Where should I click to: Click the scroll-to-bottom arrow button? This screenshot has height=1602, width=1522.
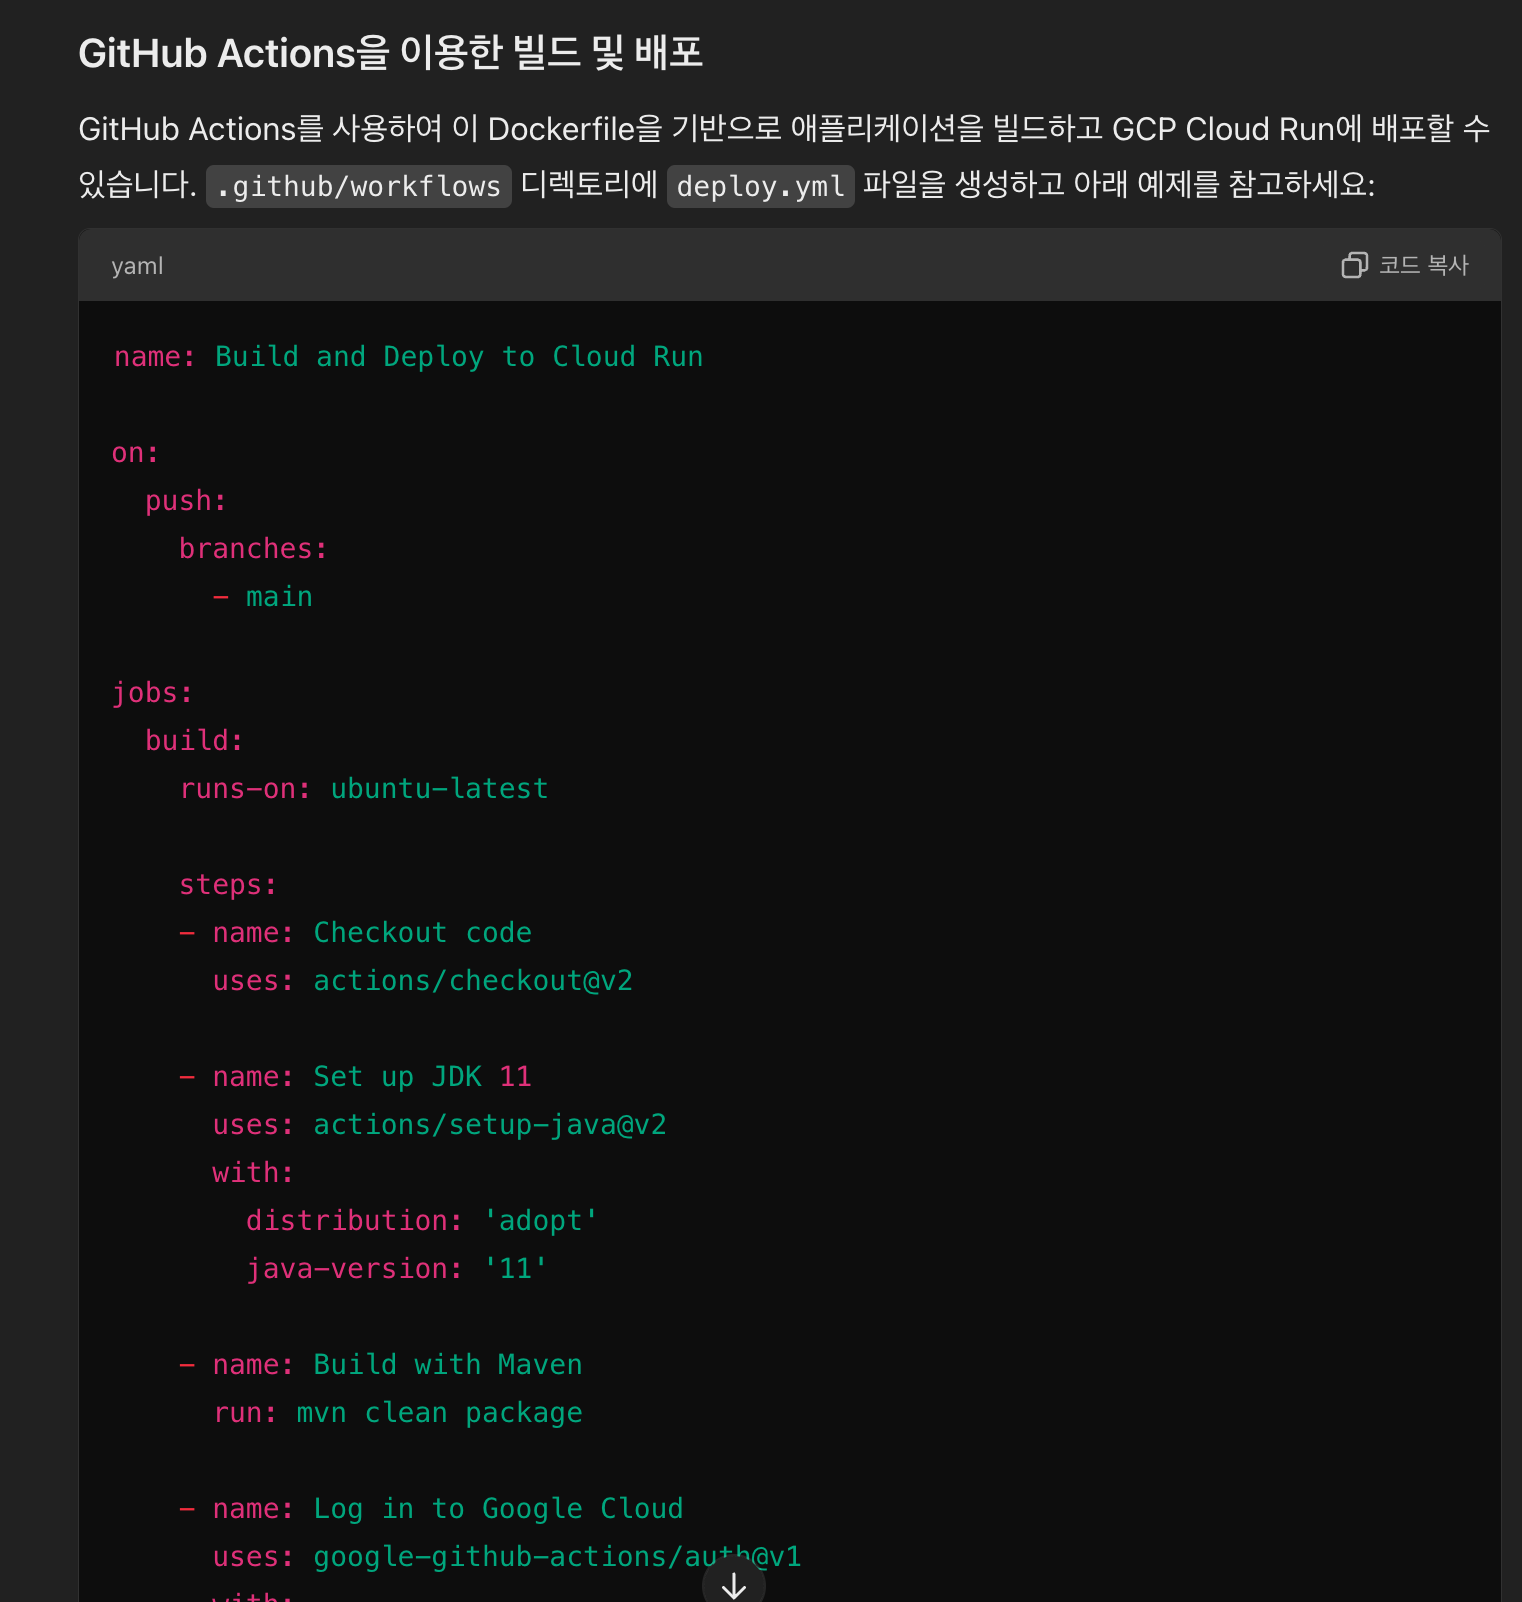734,1584
